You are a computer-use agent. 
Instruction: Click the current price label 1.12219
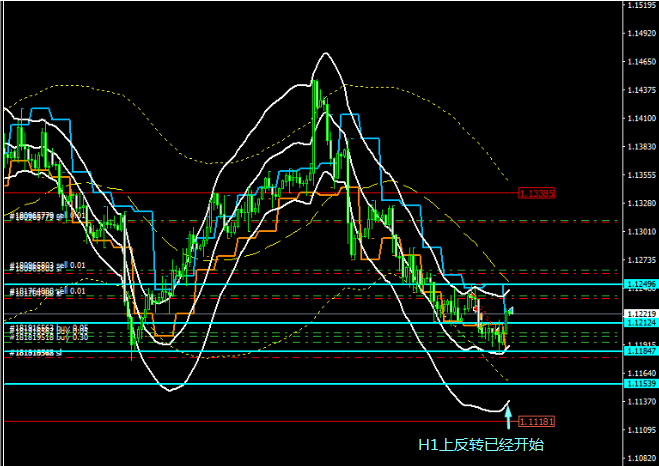[640, 313]
